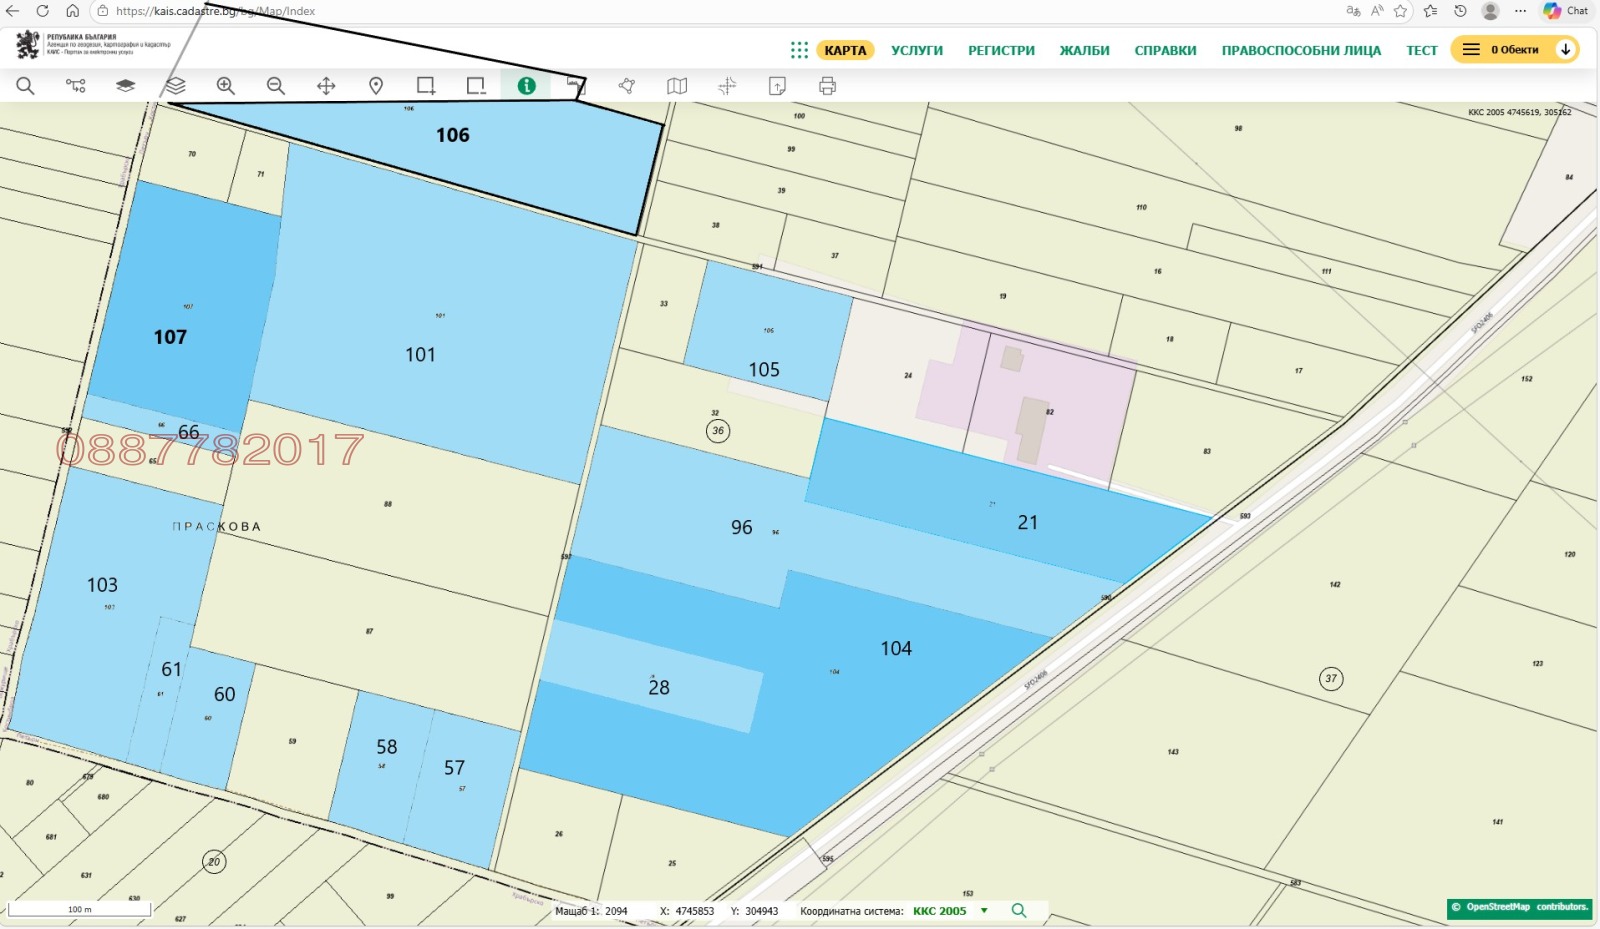The width and height of the screenshot is (1600, 929).
Task: Open the УСЛУГИ menu
Action: coord(917,50)
